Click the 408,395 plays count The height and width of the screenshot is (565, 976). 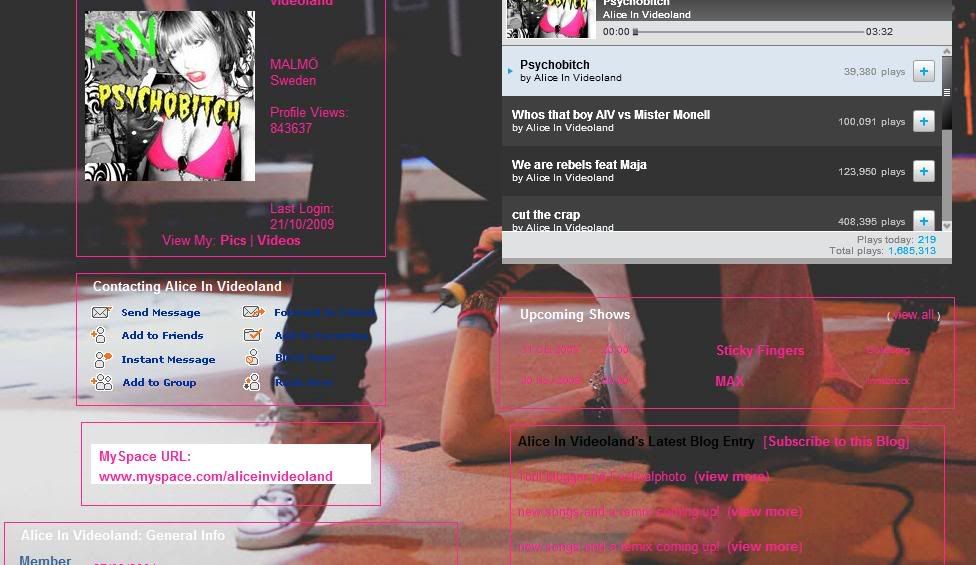[x=871, y=222]
